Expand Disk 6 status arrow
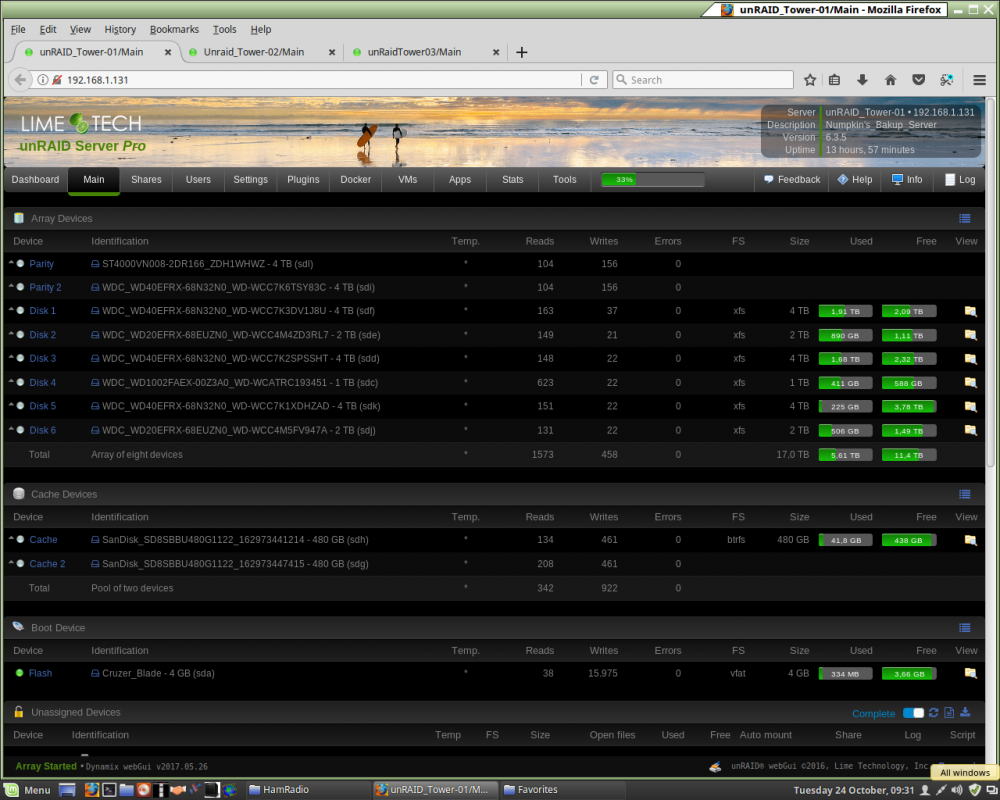Screen dimensions: 1000x800 coord(11,429)
